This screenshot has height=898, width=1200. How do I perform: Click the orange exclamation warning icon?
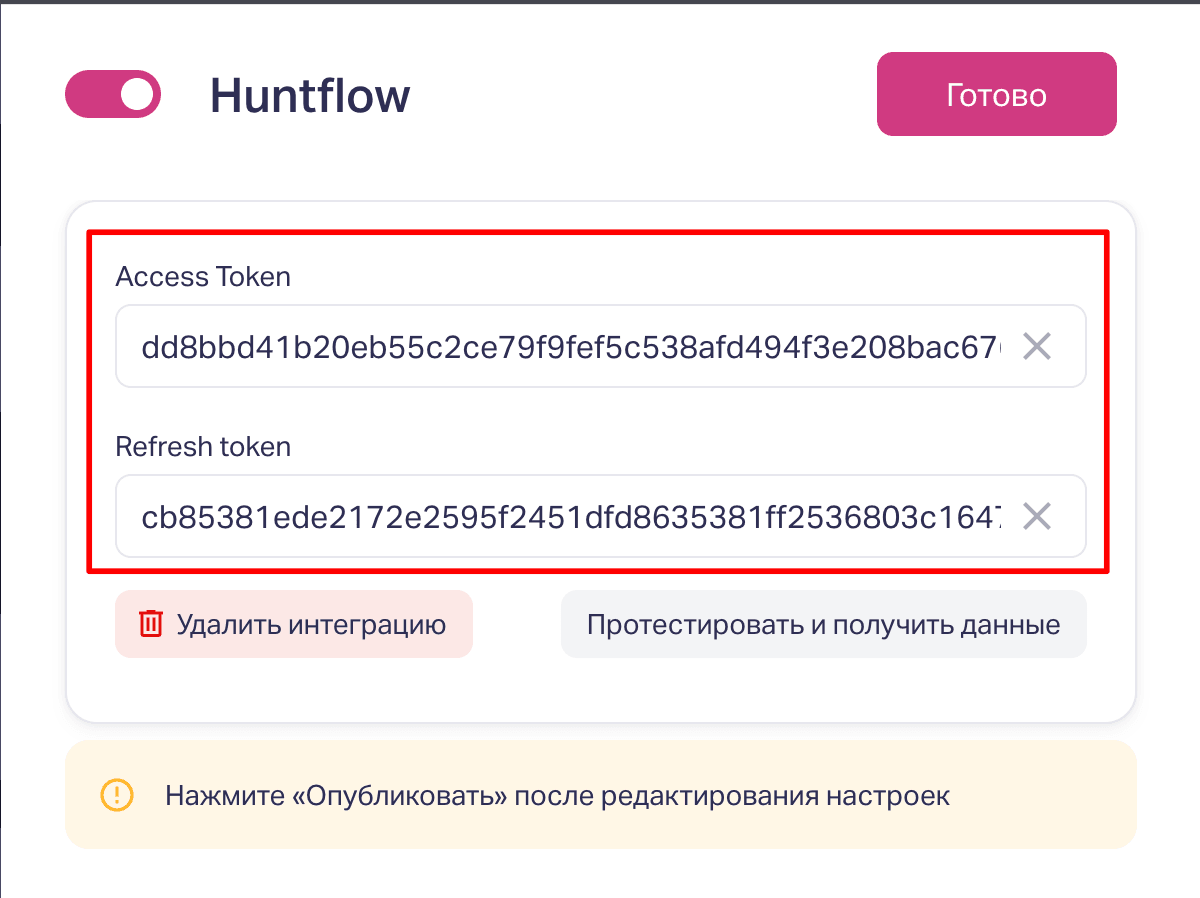pyautogui.click(x=117, y=796)
